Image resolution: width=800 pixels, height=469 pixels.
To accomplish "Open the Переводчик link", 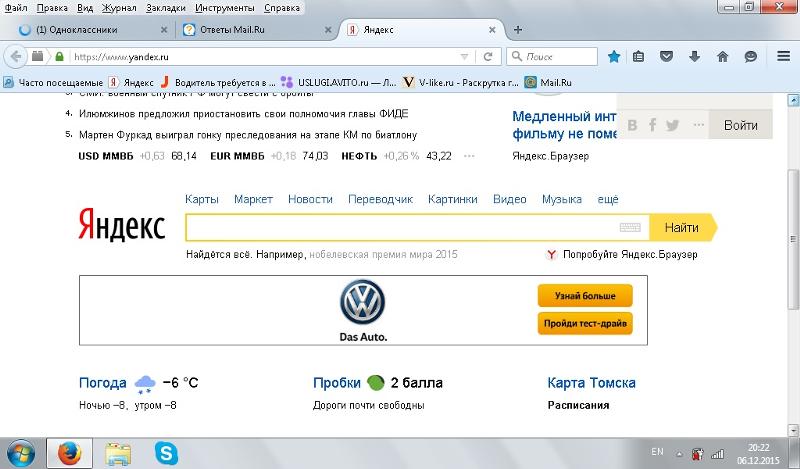I will click(380, 199).
